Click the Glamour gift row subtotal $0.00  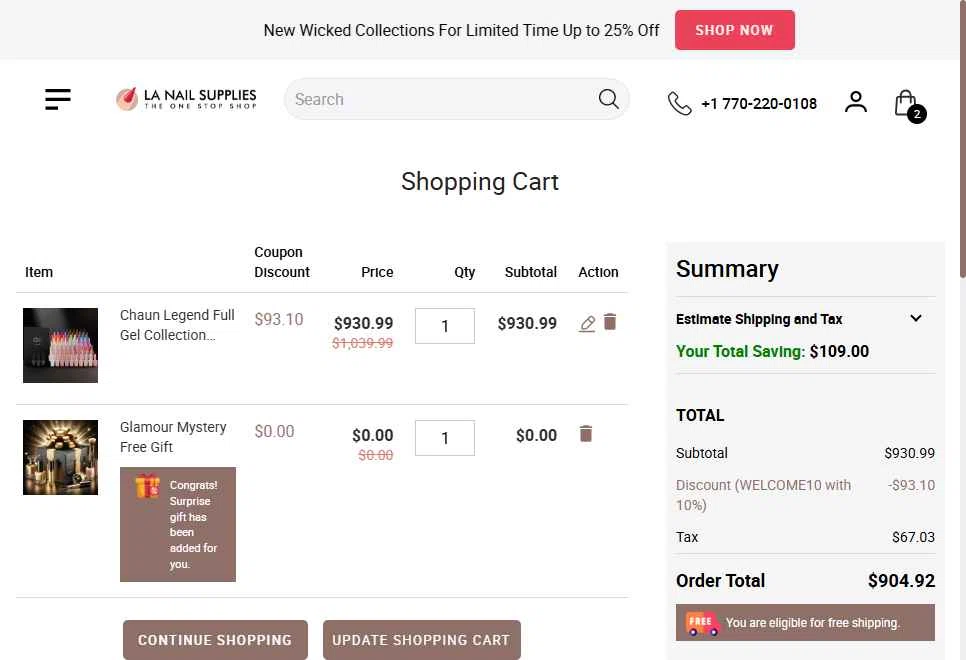pyautogui.click(x=537, y=436)
